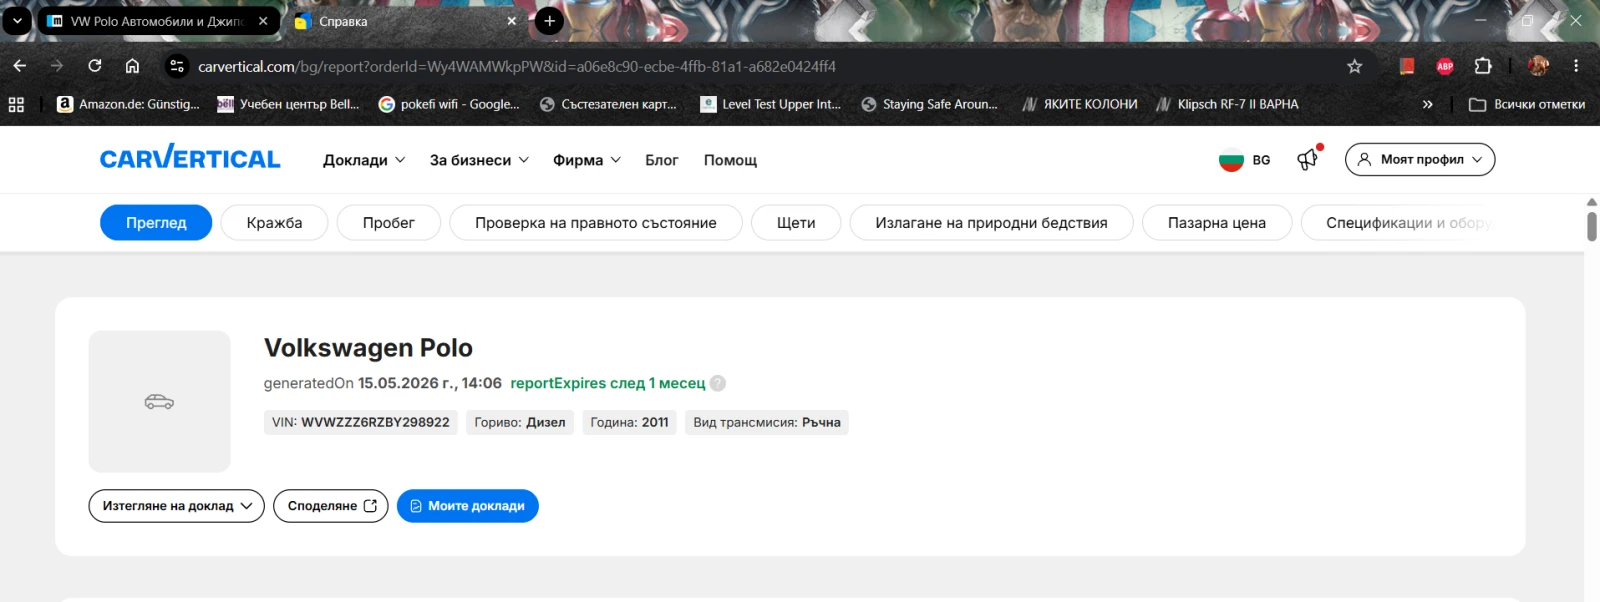Click the scrollbar up arrow
Screen dimensions: 1600x602
[1591, 202]
